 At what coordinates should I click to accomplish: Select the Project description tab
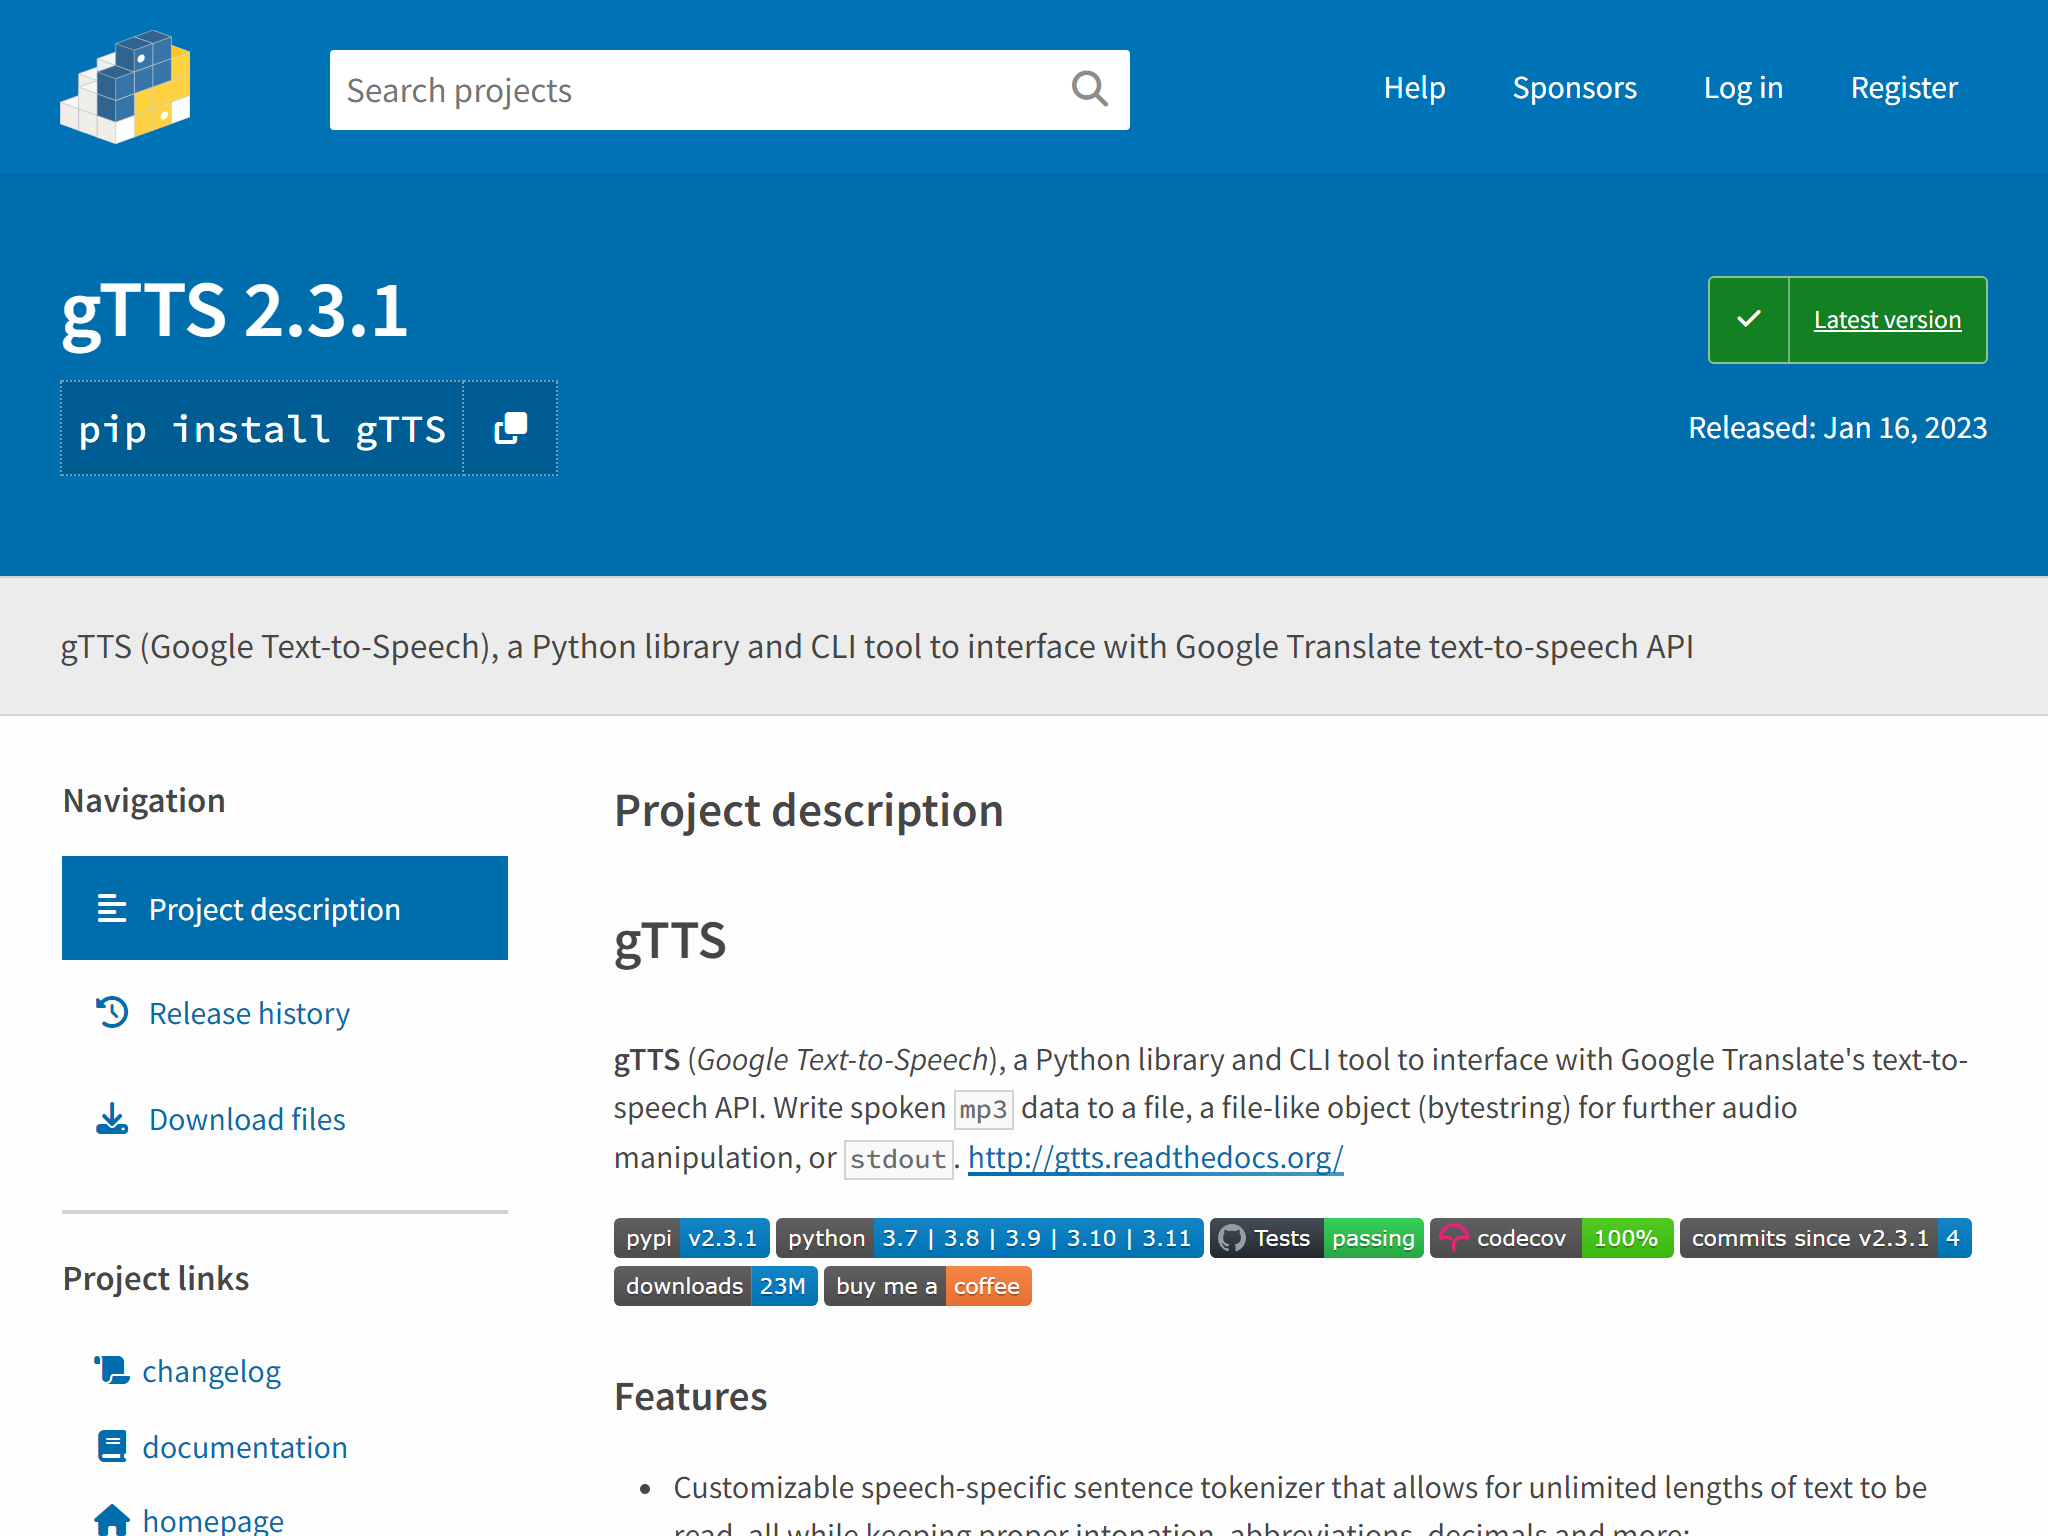pos(285,908)
